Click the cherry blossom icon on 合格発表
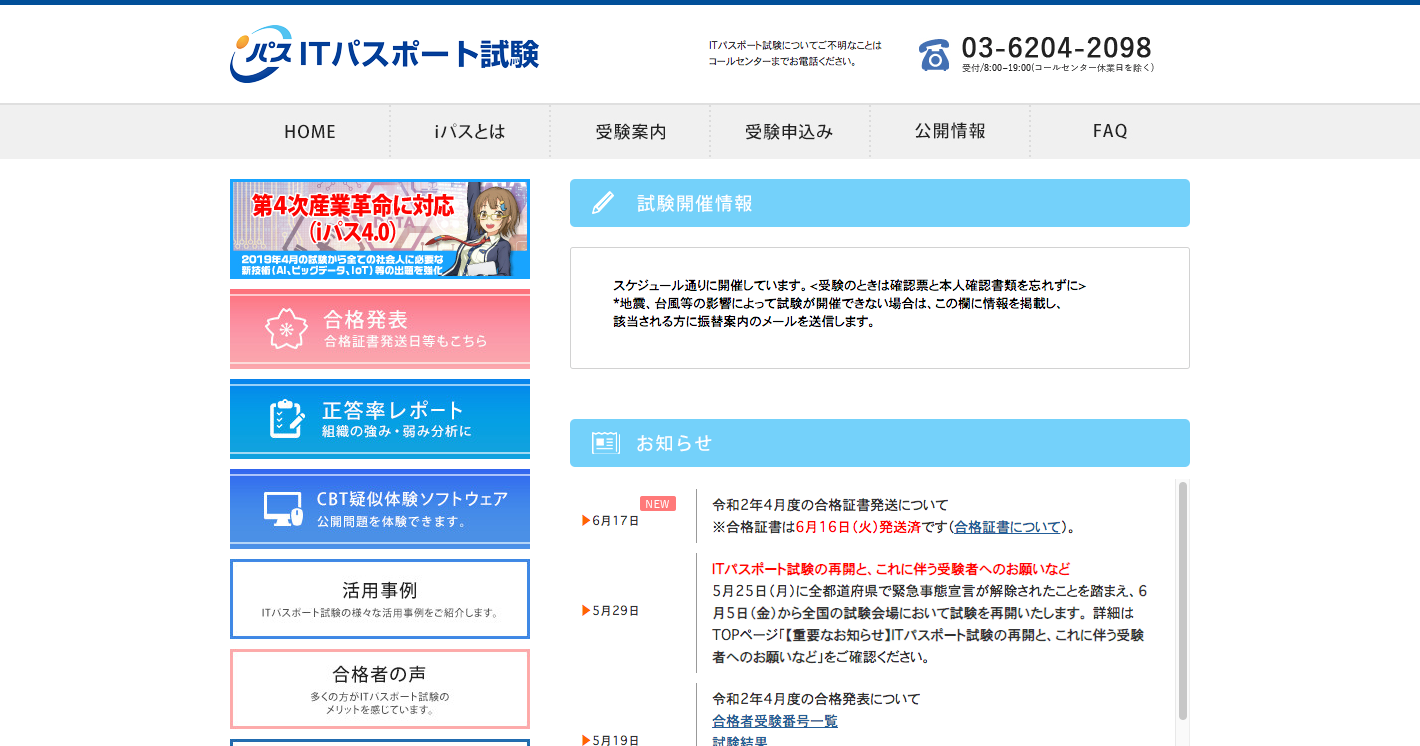The image size is (1420, 746). point(286,328)
